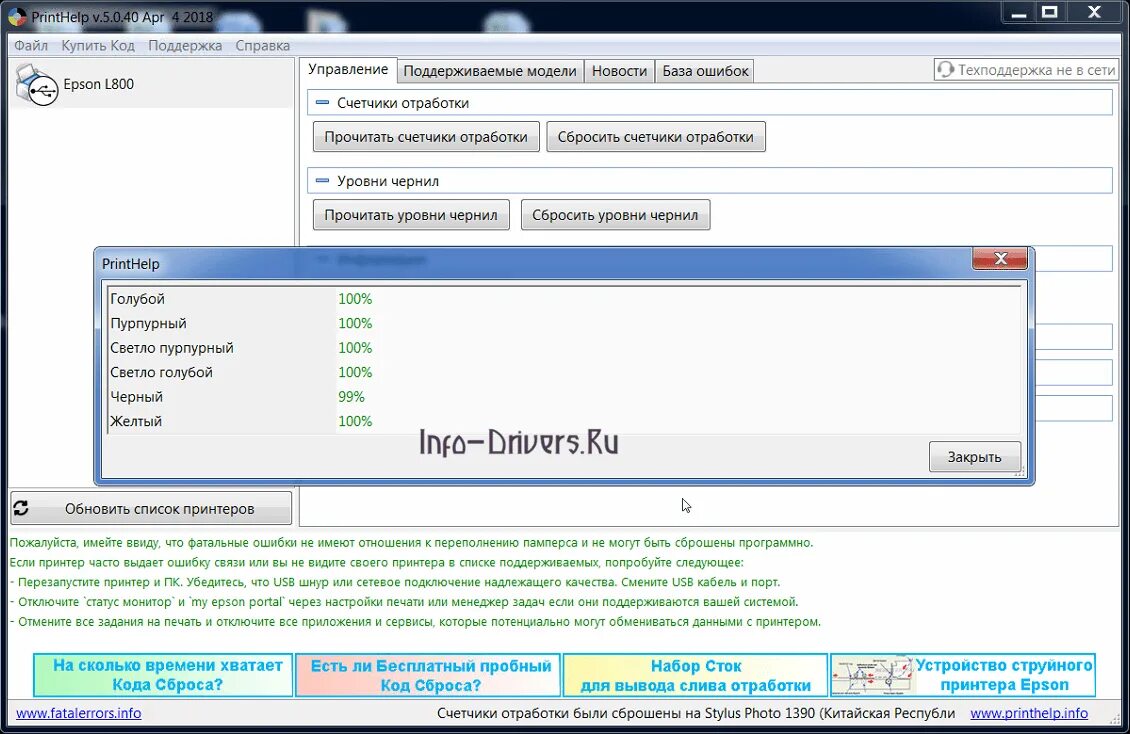This screenshot has height=734, width=1130.
Task: Collapse the Счетчики отработки section
Action: click(323, 103)
